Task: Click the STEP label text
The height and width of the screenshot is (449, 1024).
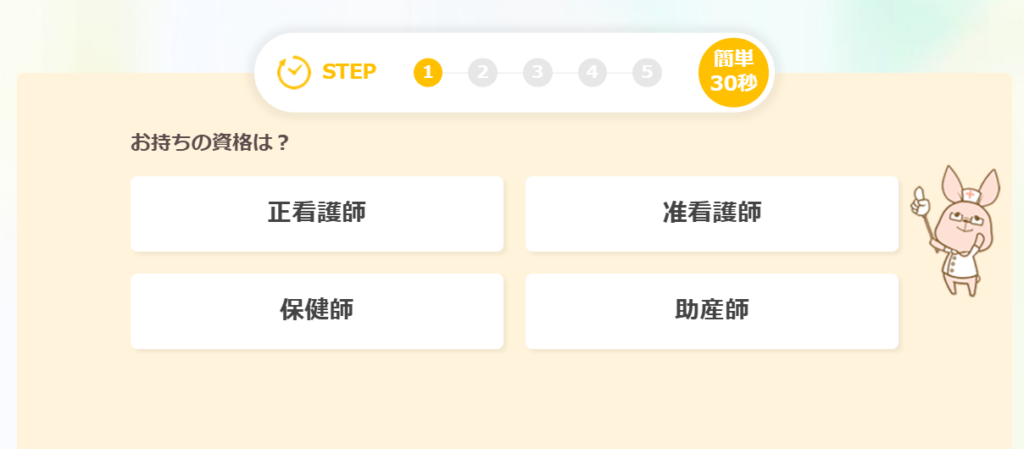Action: [x=349, y=72]
